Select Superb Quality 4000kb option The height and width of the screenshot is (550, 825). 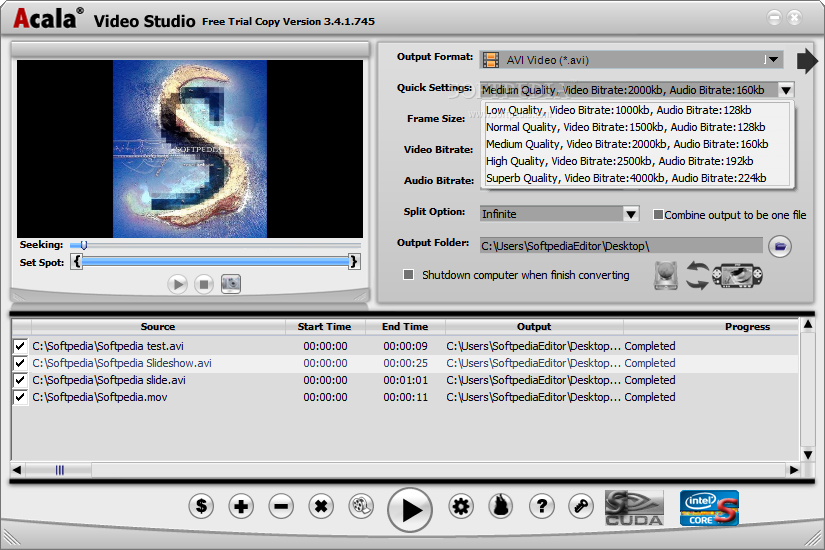pos(626,178)
